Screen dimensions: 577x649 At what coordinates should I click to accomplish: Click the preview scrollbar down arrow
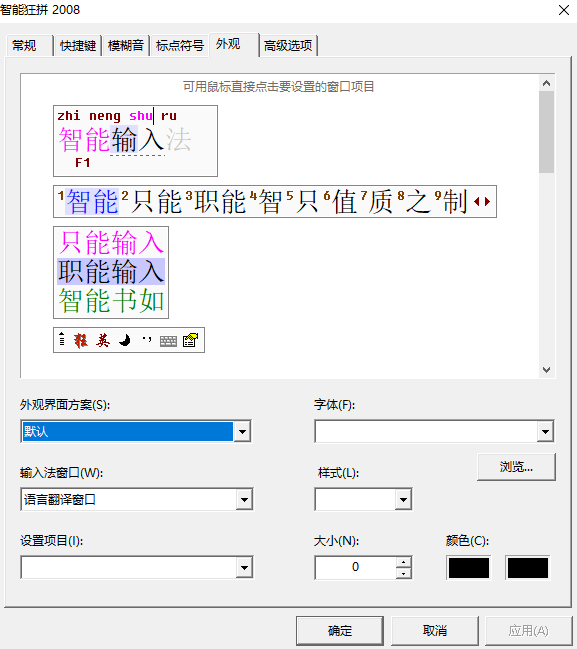(546, 370)
